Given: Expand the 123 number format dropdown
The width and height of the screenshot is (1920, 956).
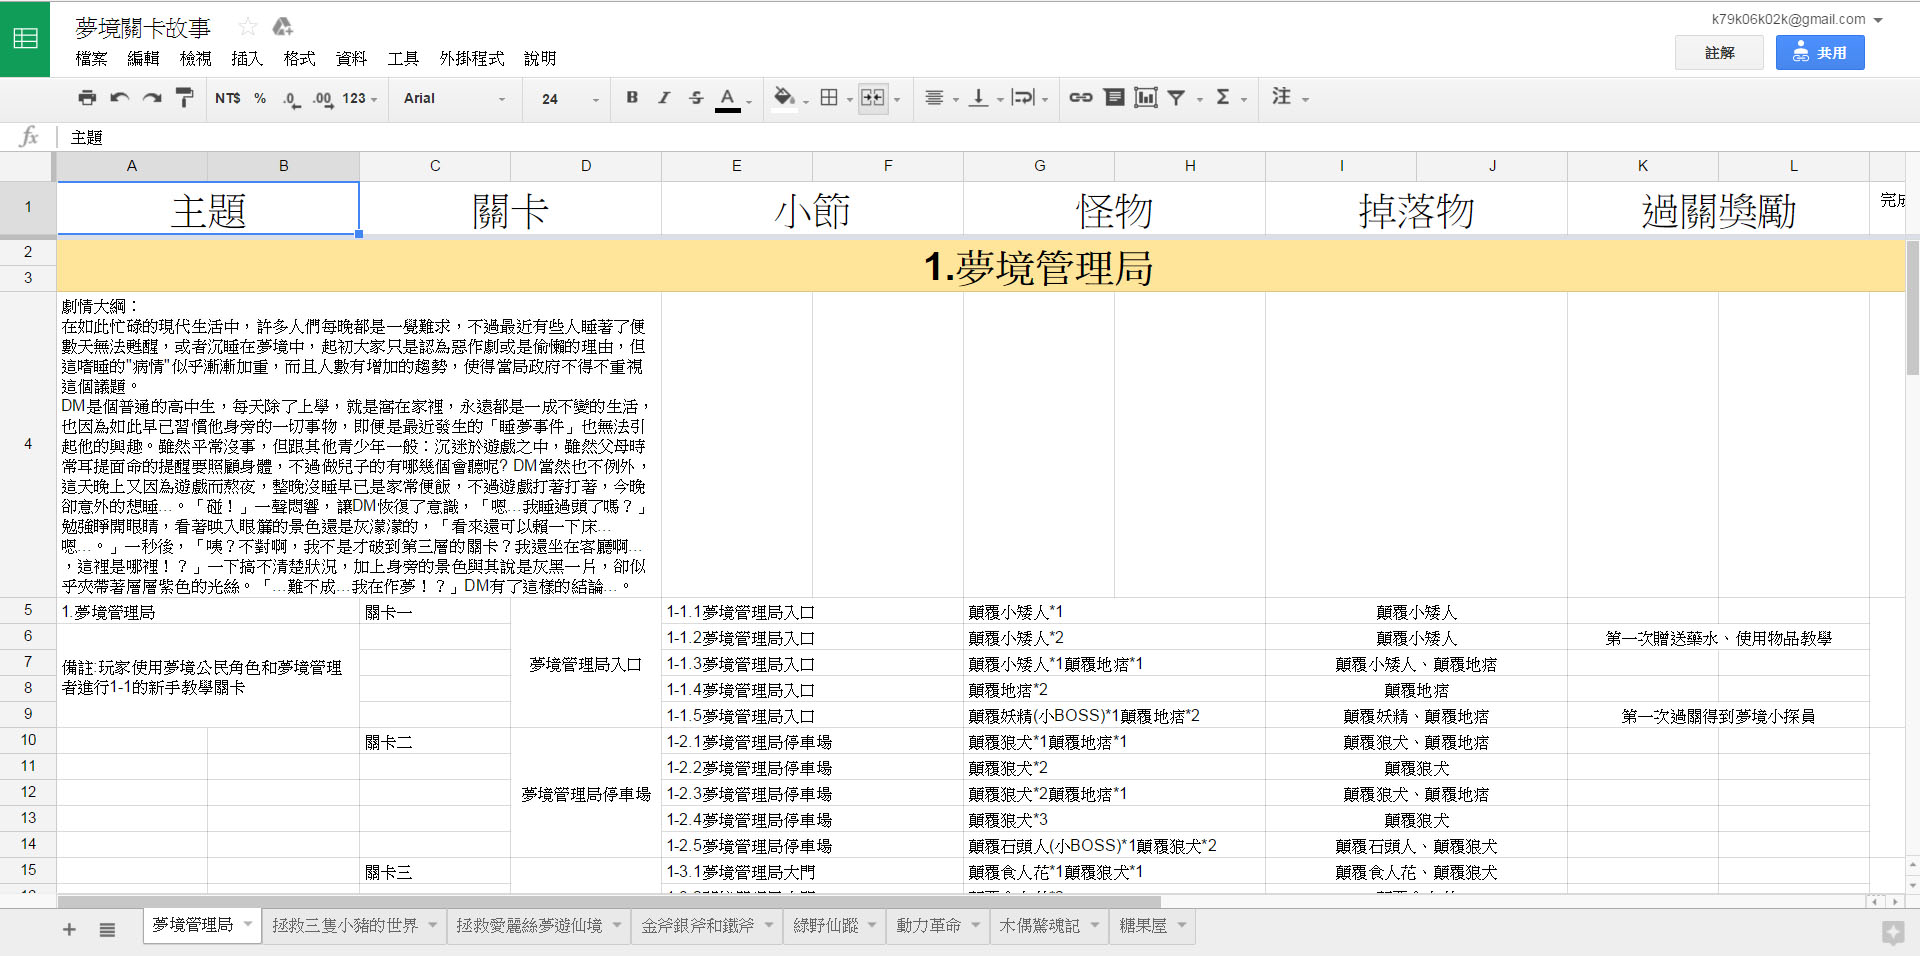Looking at the screenshot, I should tap(360, 99).
